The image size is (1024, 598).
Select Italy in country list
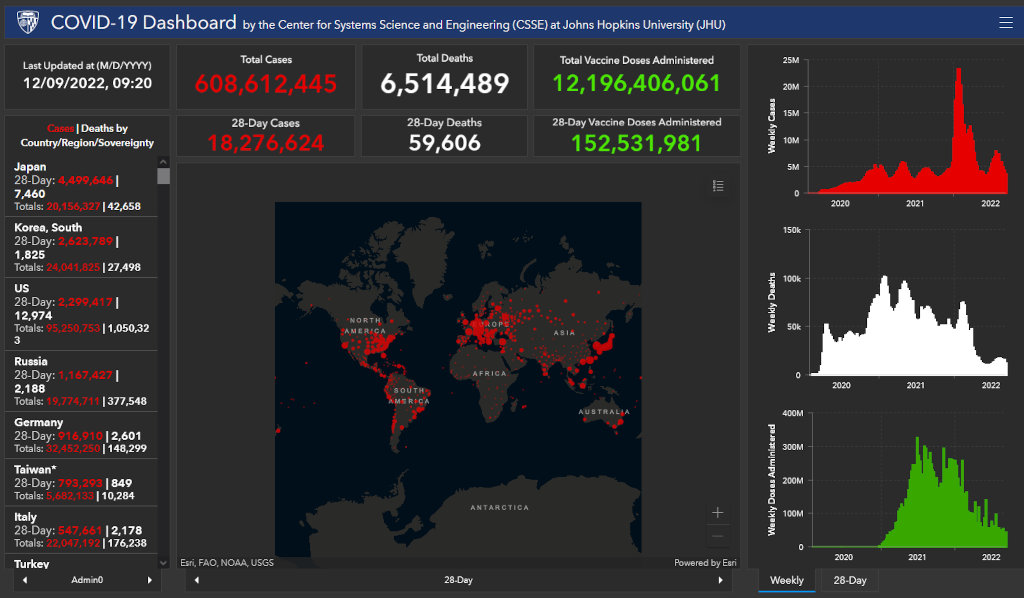(81, 530)
